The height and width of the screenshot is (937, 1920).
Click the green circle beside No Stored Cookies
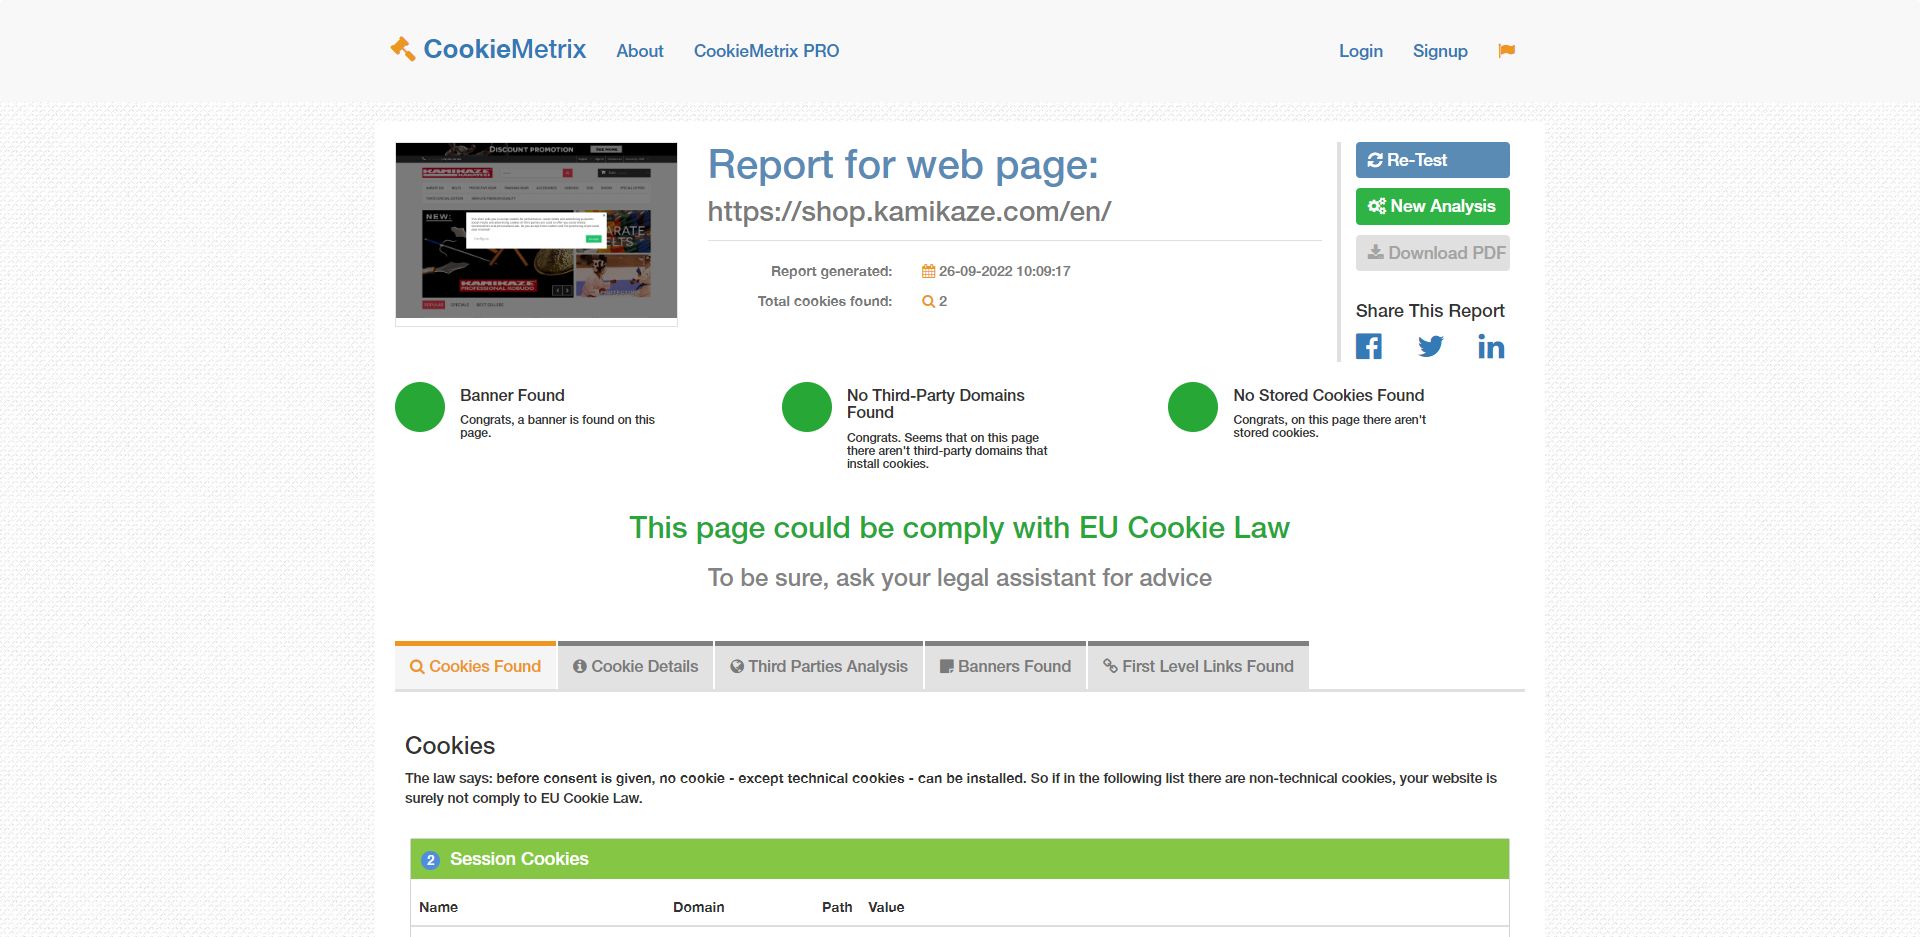tap(1193, 407)
